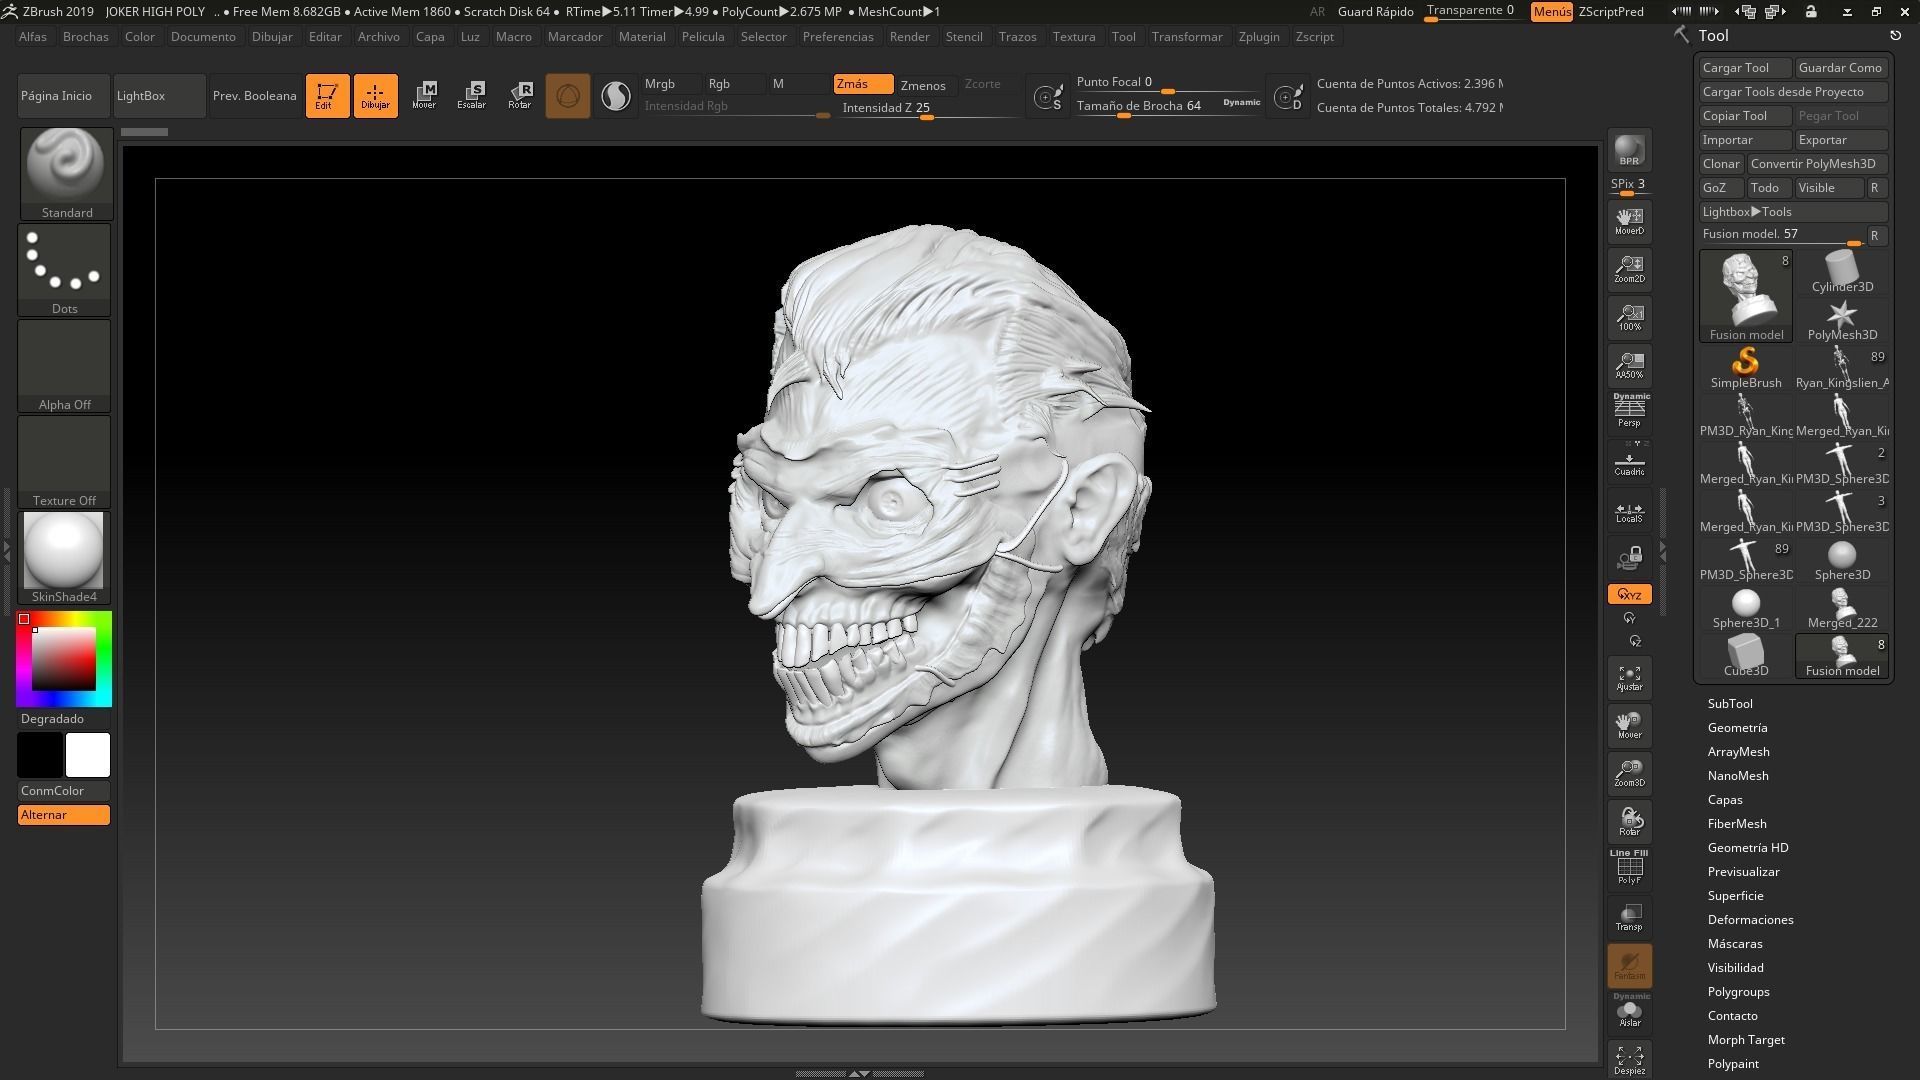This screenshot has width=1920, height=1080.
Task: Click the LightBox button
Action: coord(159,96)
